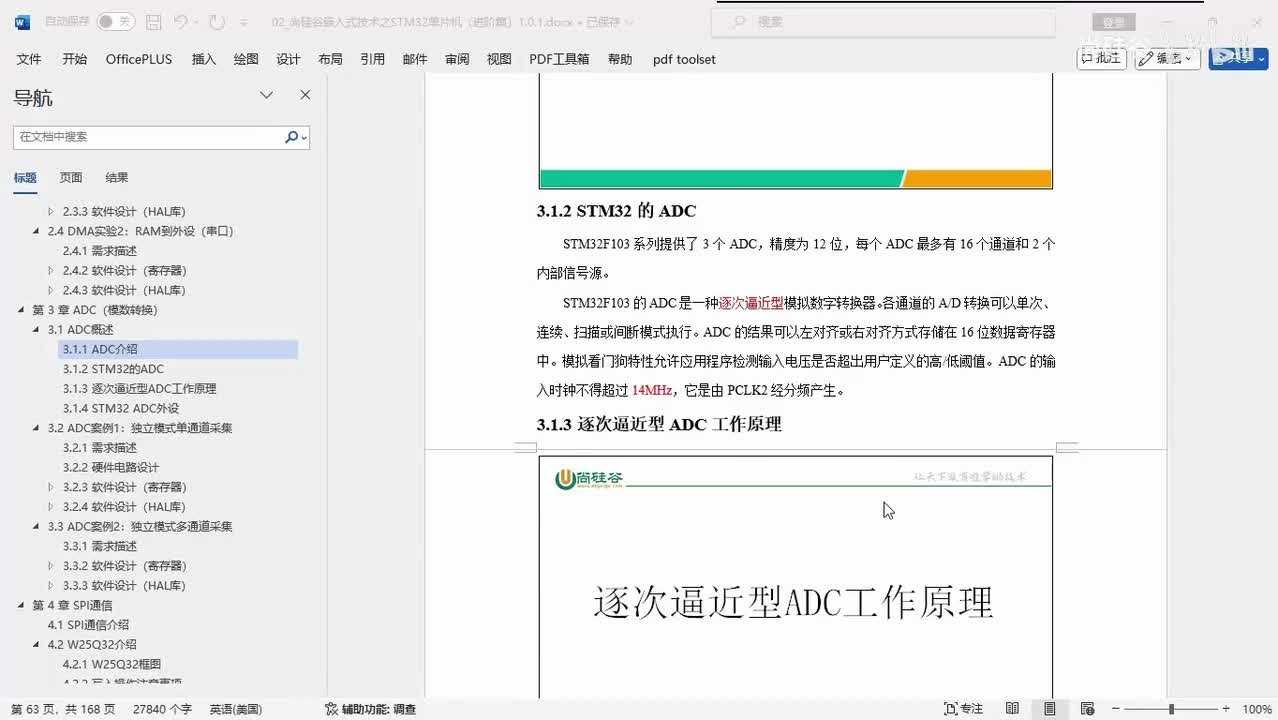Switch to the 结果 navigation tab

coord(117,178)
